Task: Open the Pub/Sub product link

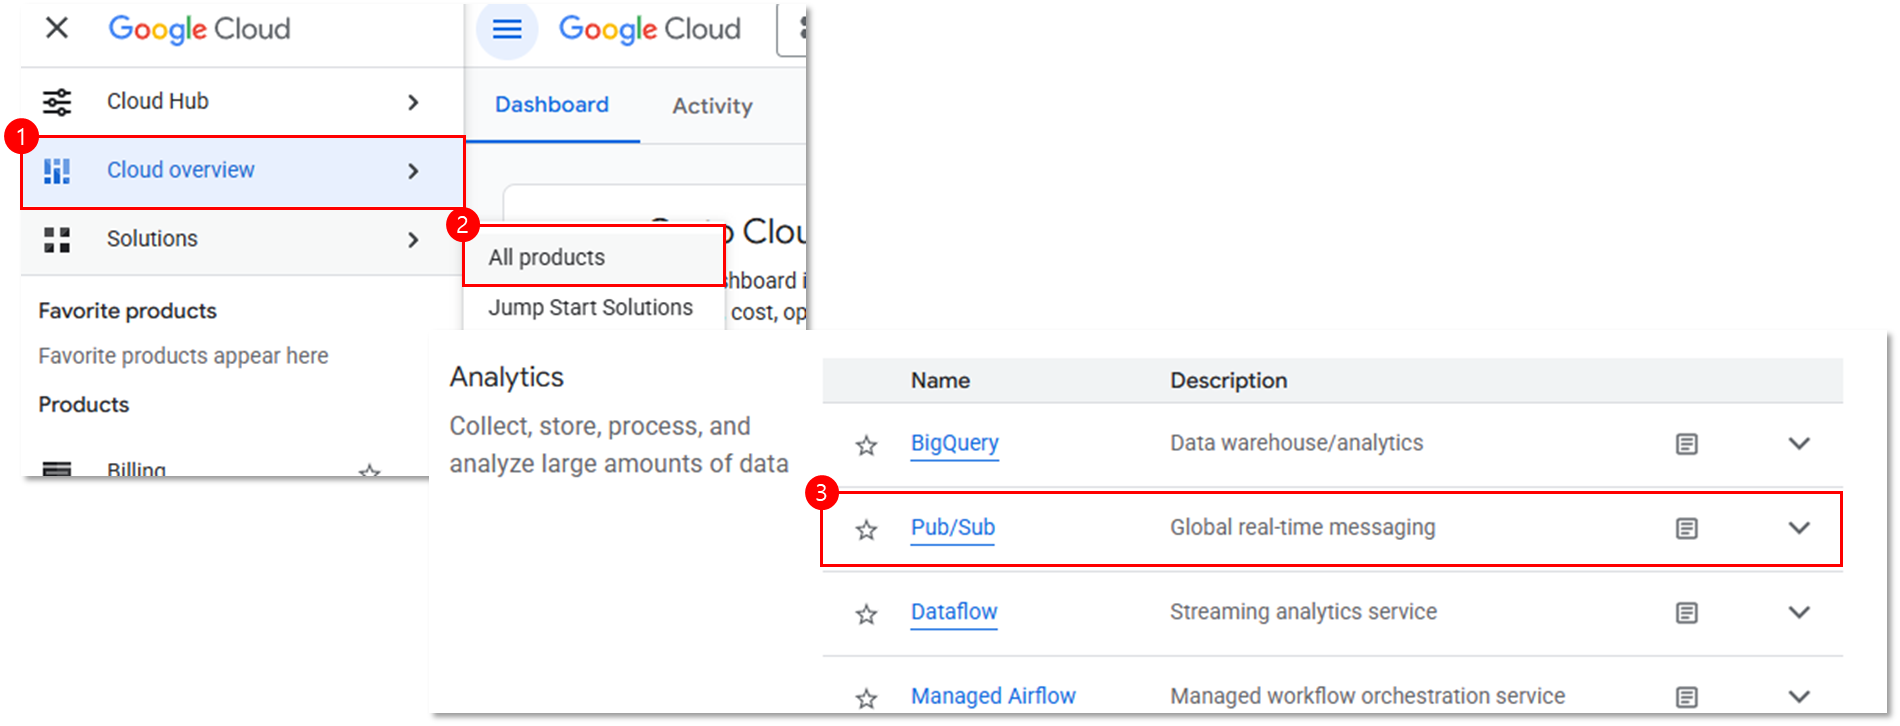Action: pyautogui.click(x=953, y=527)
